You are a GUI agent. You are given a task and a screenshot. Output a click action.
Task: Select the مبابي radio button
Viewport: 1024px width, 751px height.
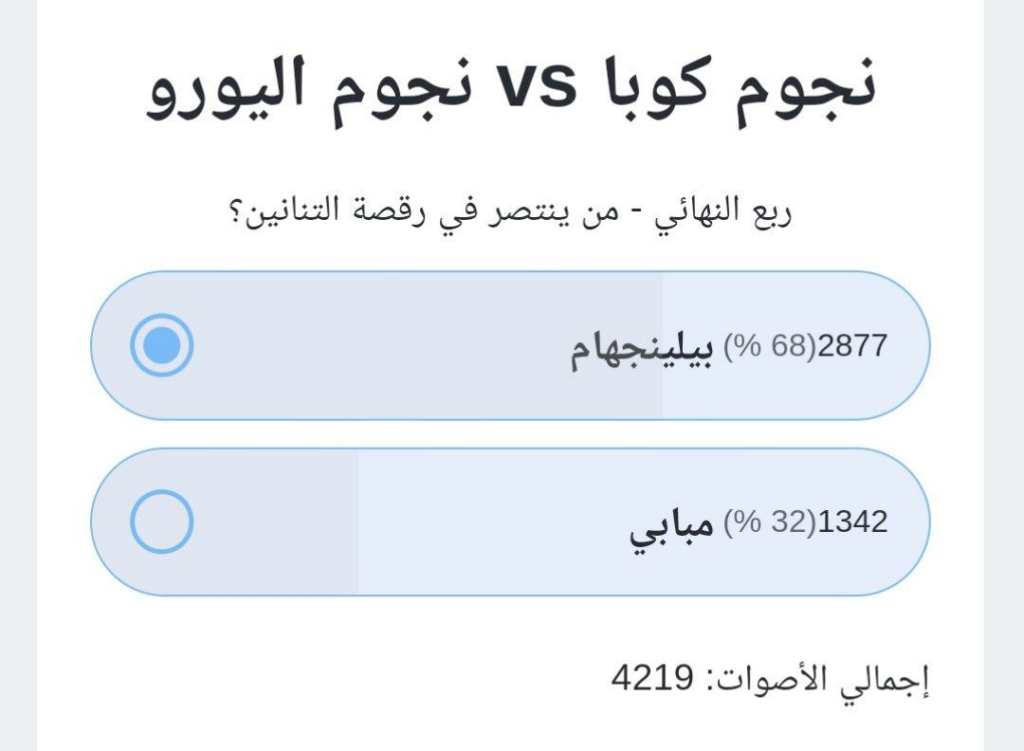[x=161, y=522]
